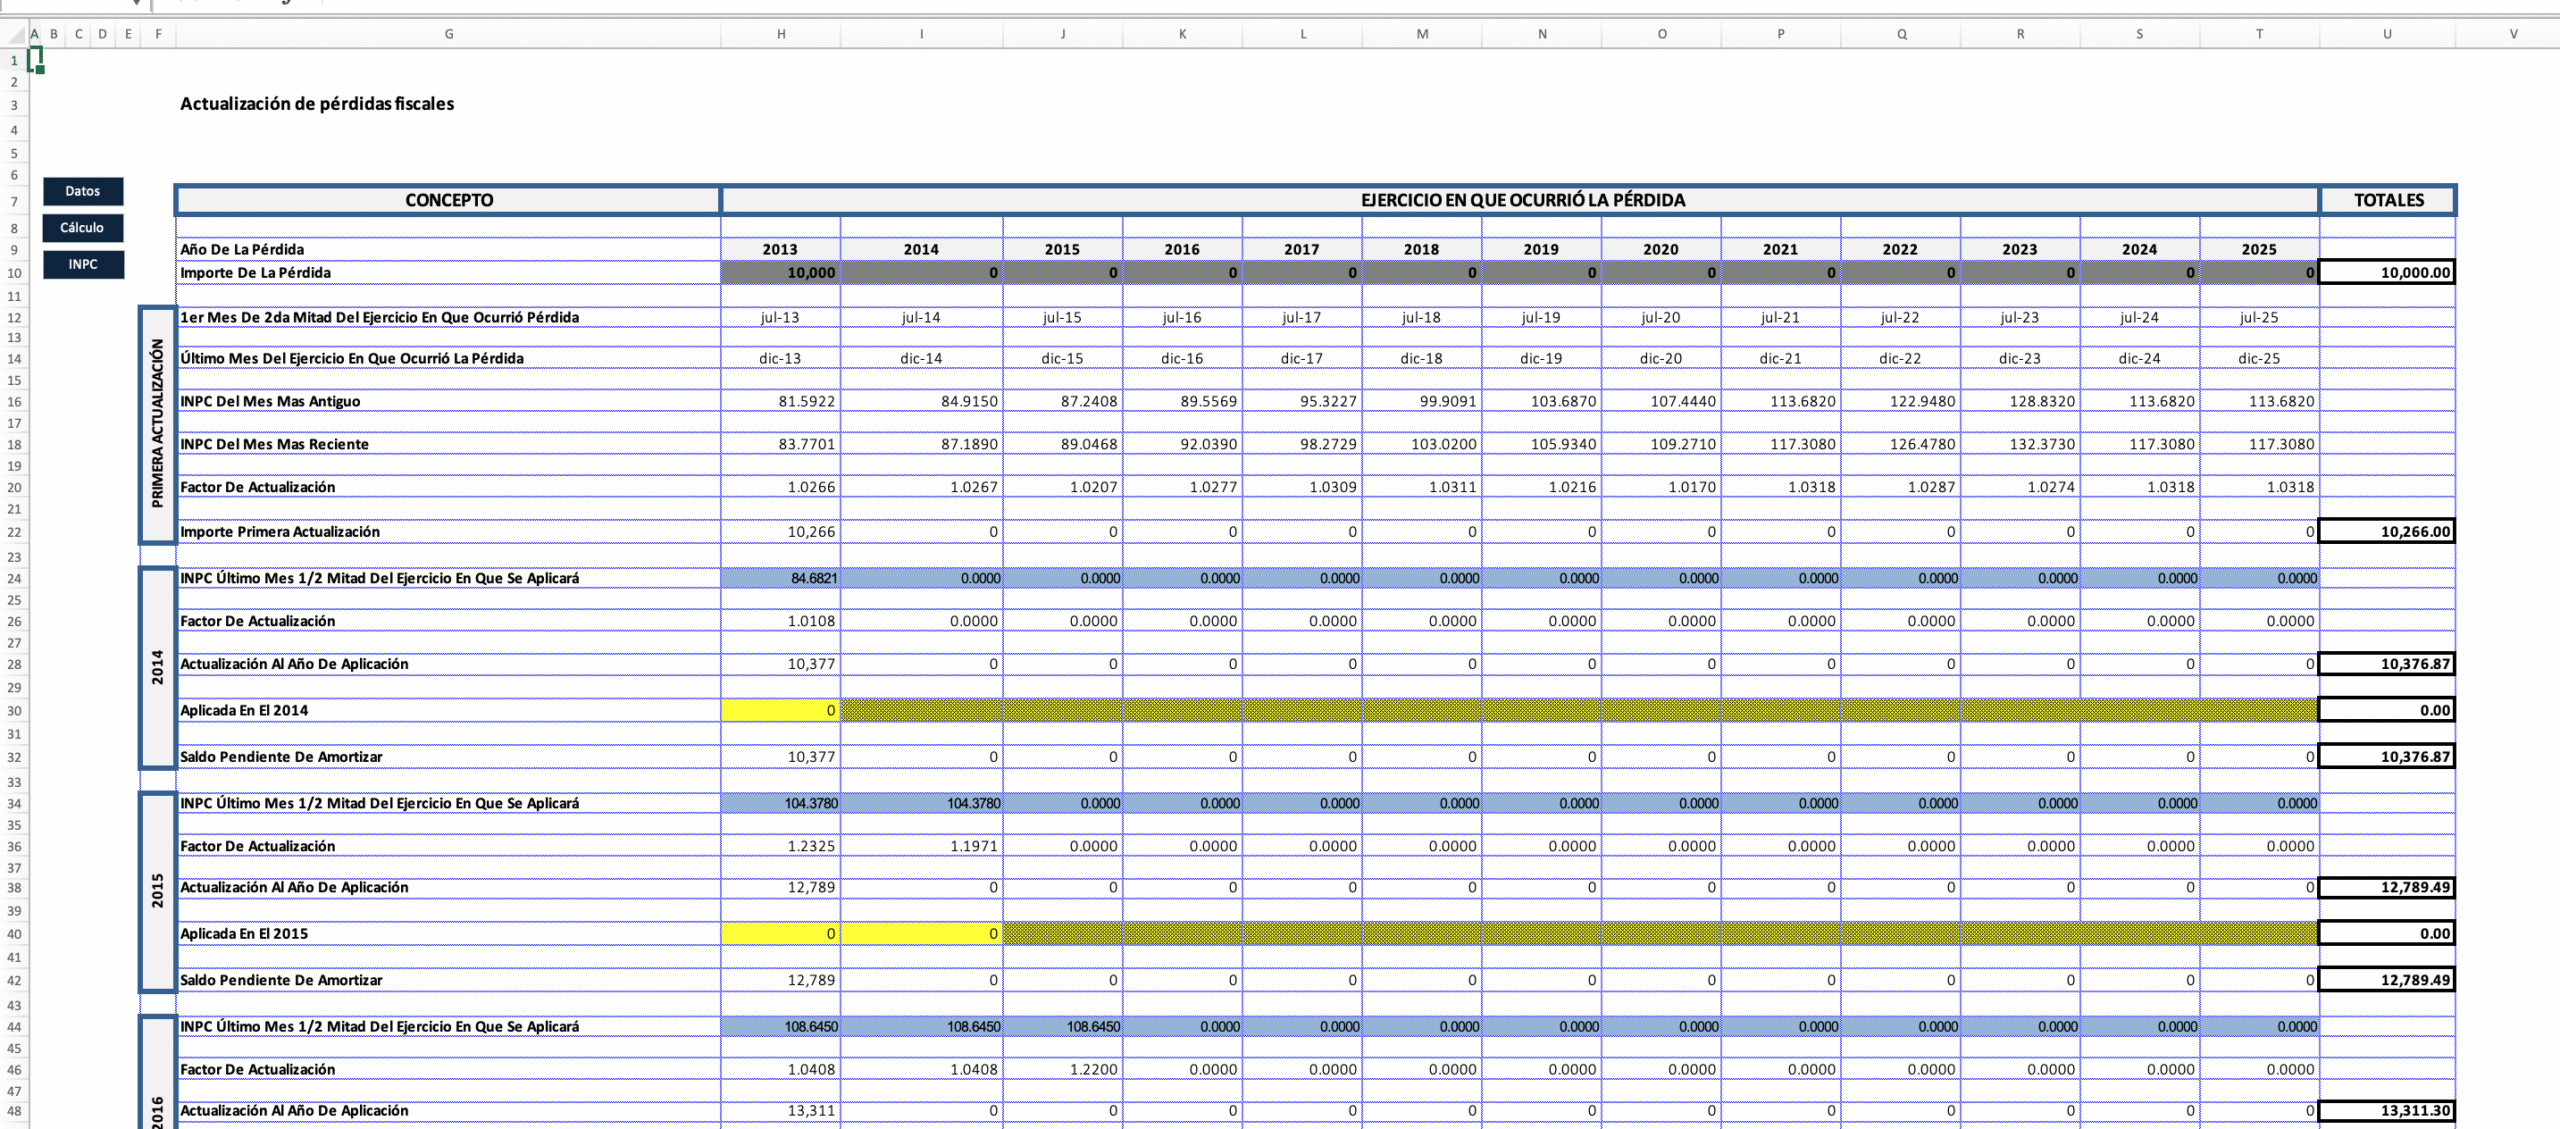Click the Datos navigation button

tap(83, 191)
